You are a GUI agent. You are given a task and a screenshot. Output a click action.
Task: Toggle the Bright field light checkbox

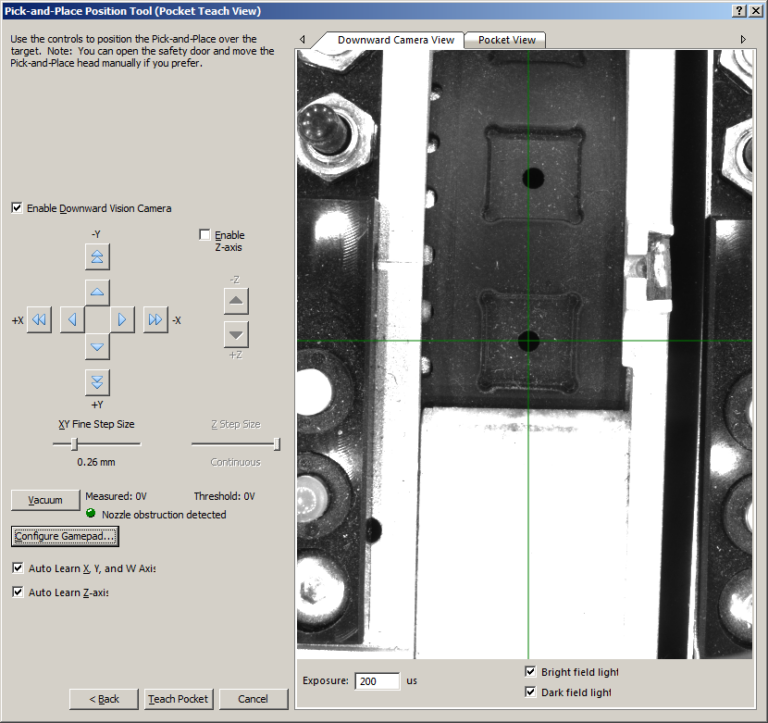pyautogui.click(x=530, y=672)
